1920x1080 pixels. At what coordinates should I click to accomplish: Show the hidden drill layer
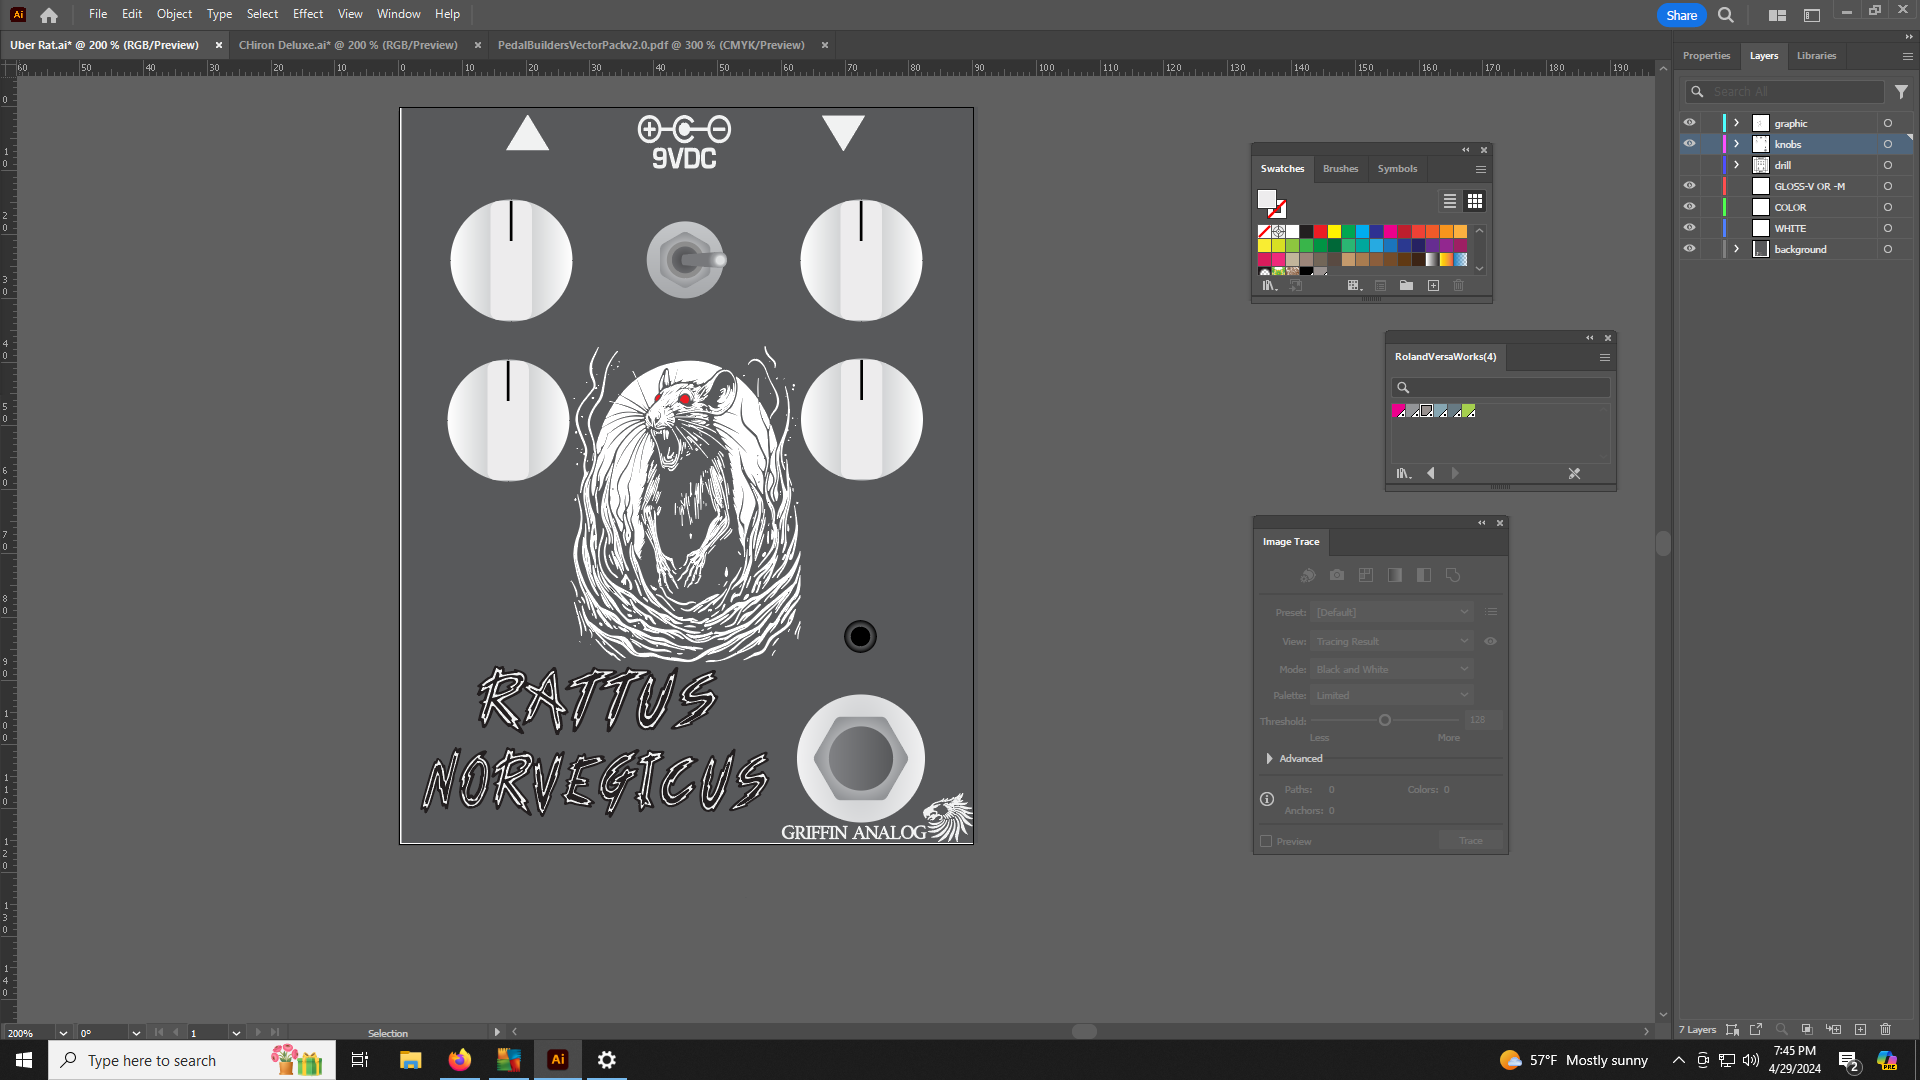[x=1689, y=165]
